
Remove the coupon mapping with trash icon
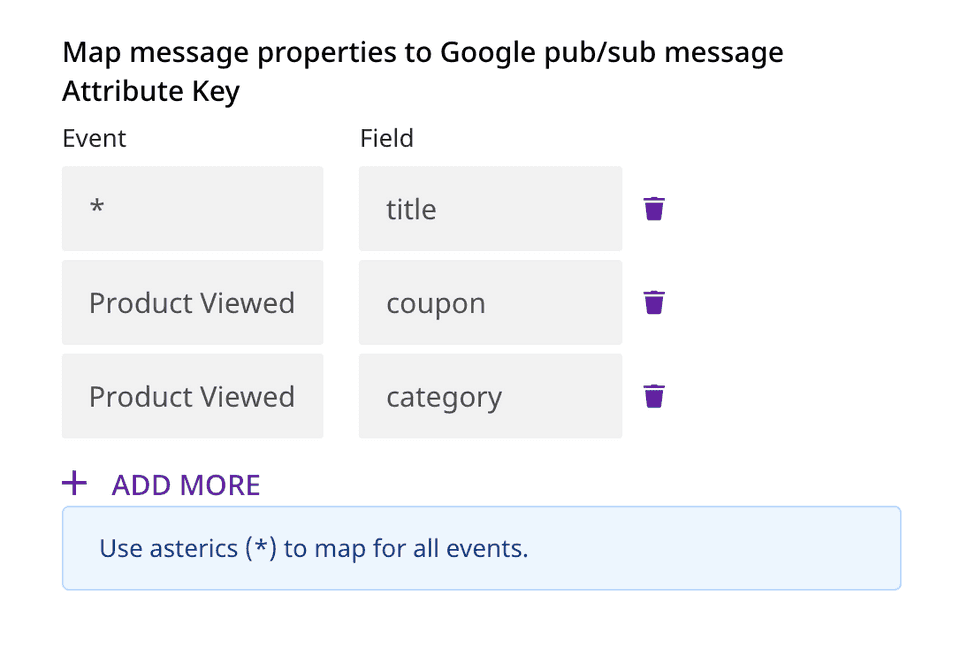[654, 302]
